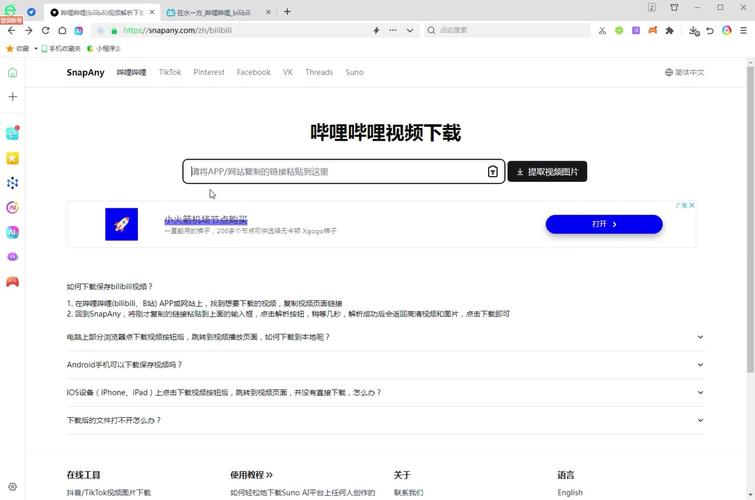
Task: Open the sidebar home icon
Action: tap(12, 73)
